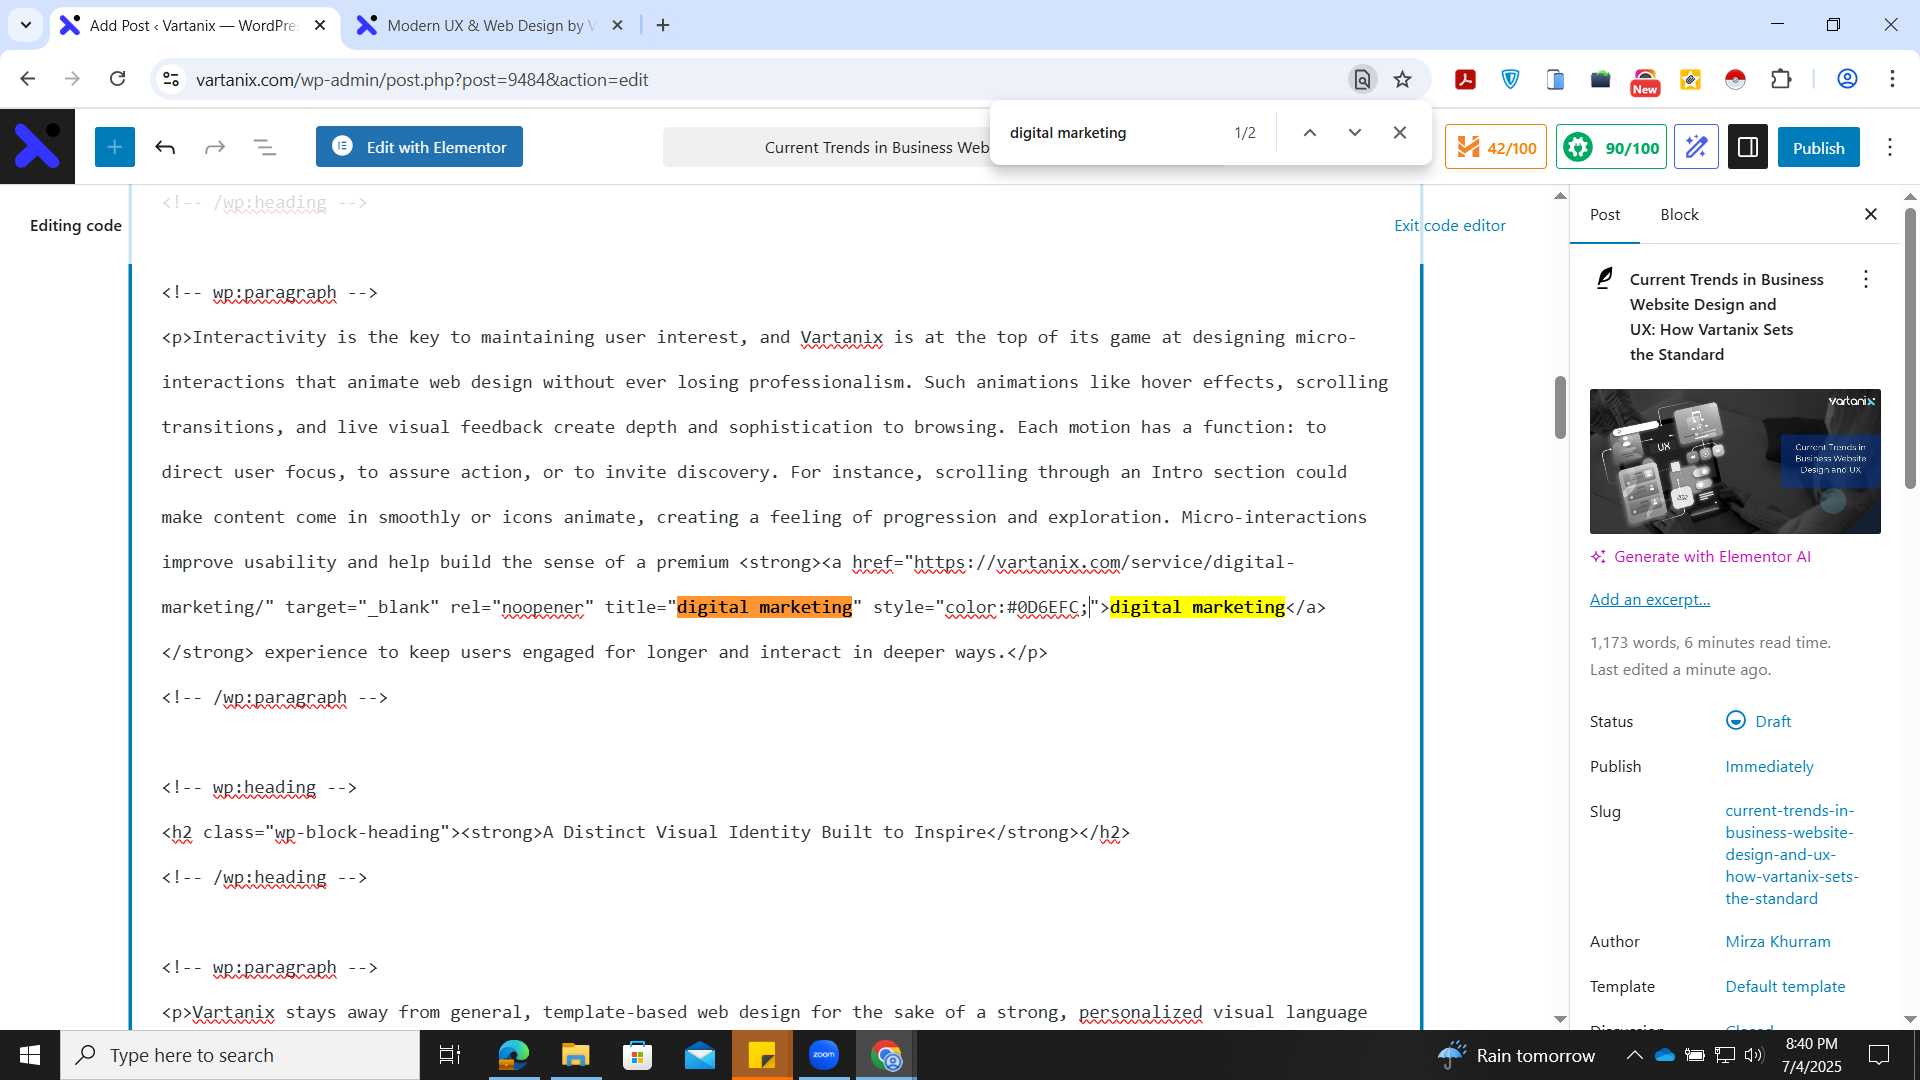This screenshot has width=1920, height=1080.
Task: Open Microsoft Edge from taskbar
Action: [x=513, y=1055]
